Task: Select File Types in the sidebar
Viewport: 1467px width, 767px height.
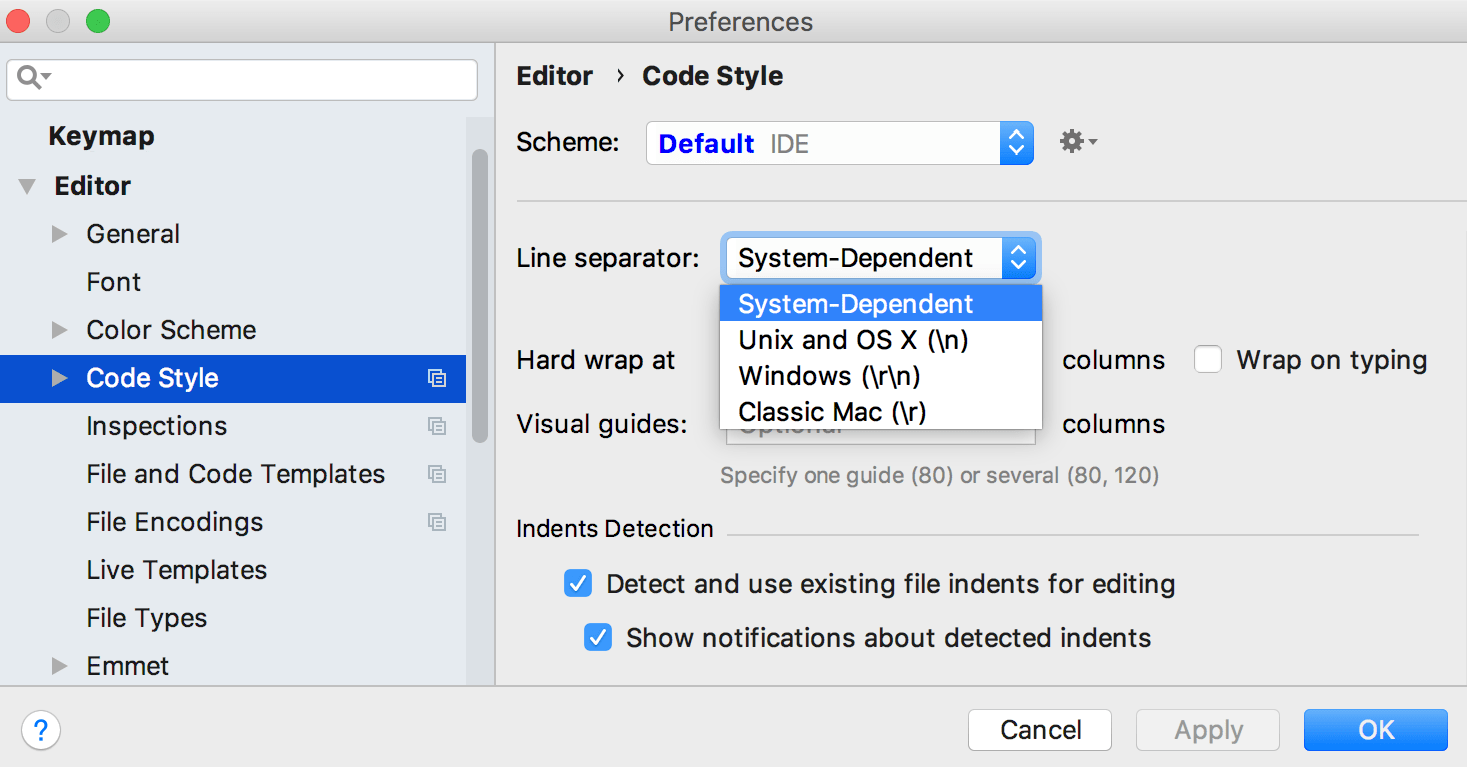Action: [x=146, y=618]
